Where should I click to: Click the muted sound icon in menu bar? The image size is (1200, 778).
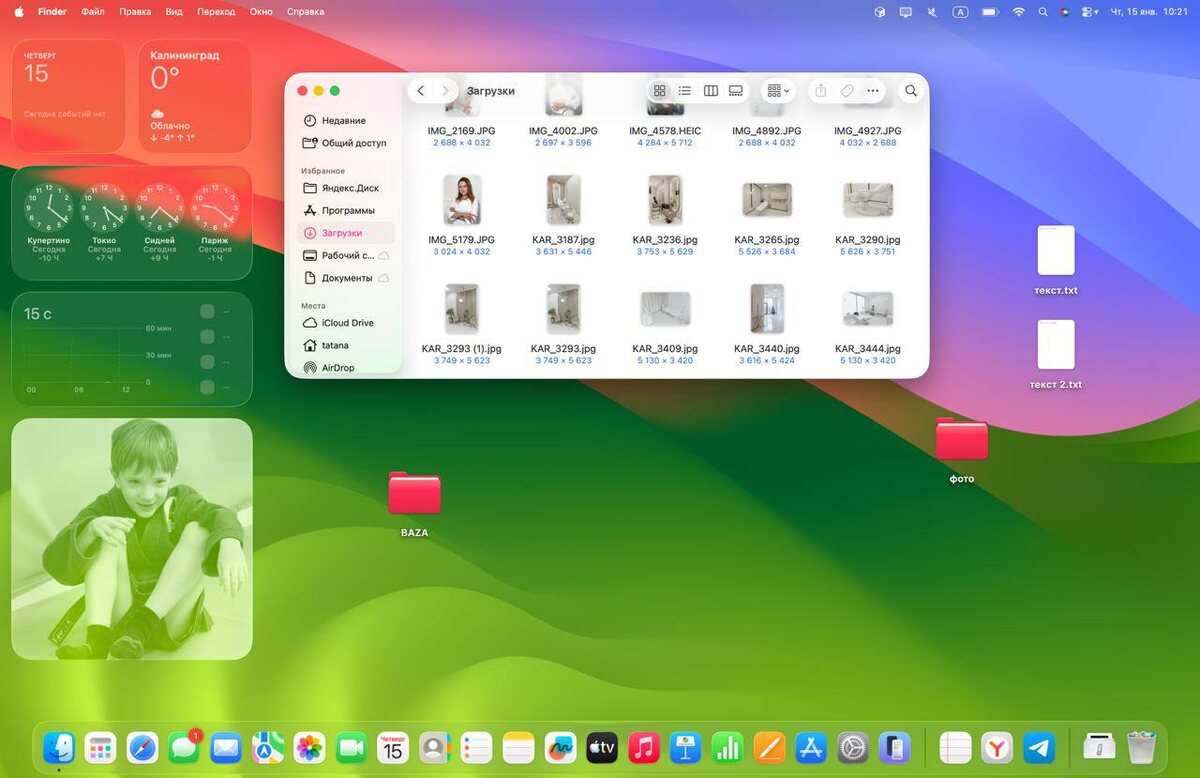(x=933, y=12)
